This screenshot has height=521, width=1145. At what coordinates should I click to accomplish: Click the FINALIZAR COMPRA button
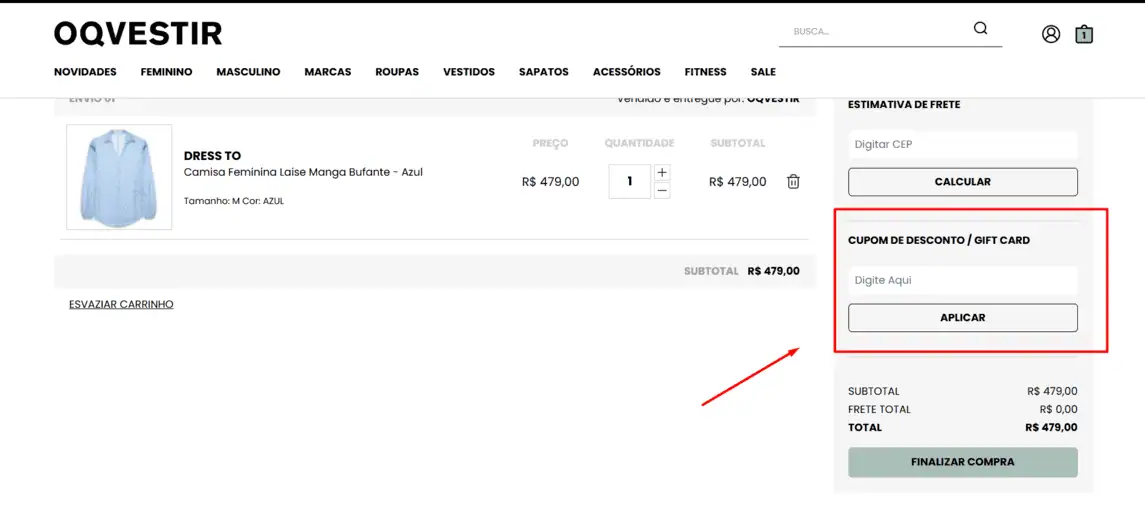point(962,463)
